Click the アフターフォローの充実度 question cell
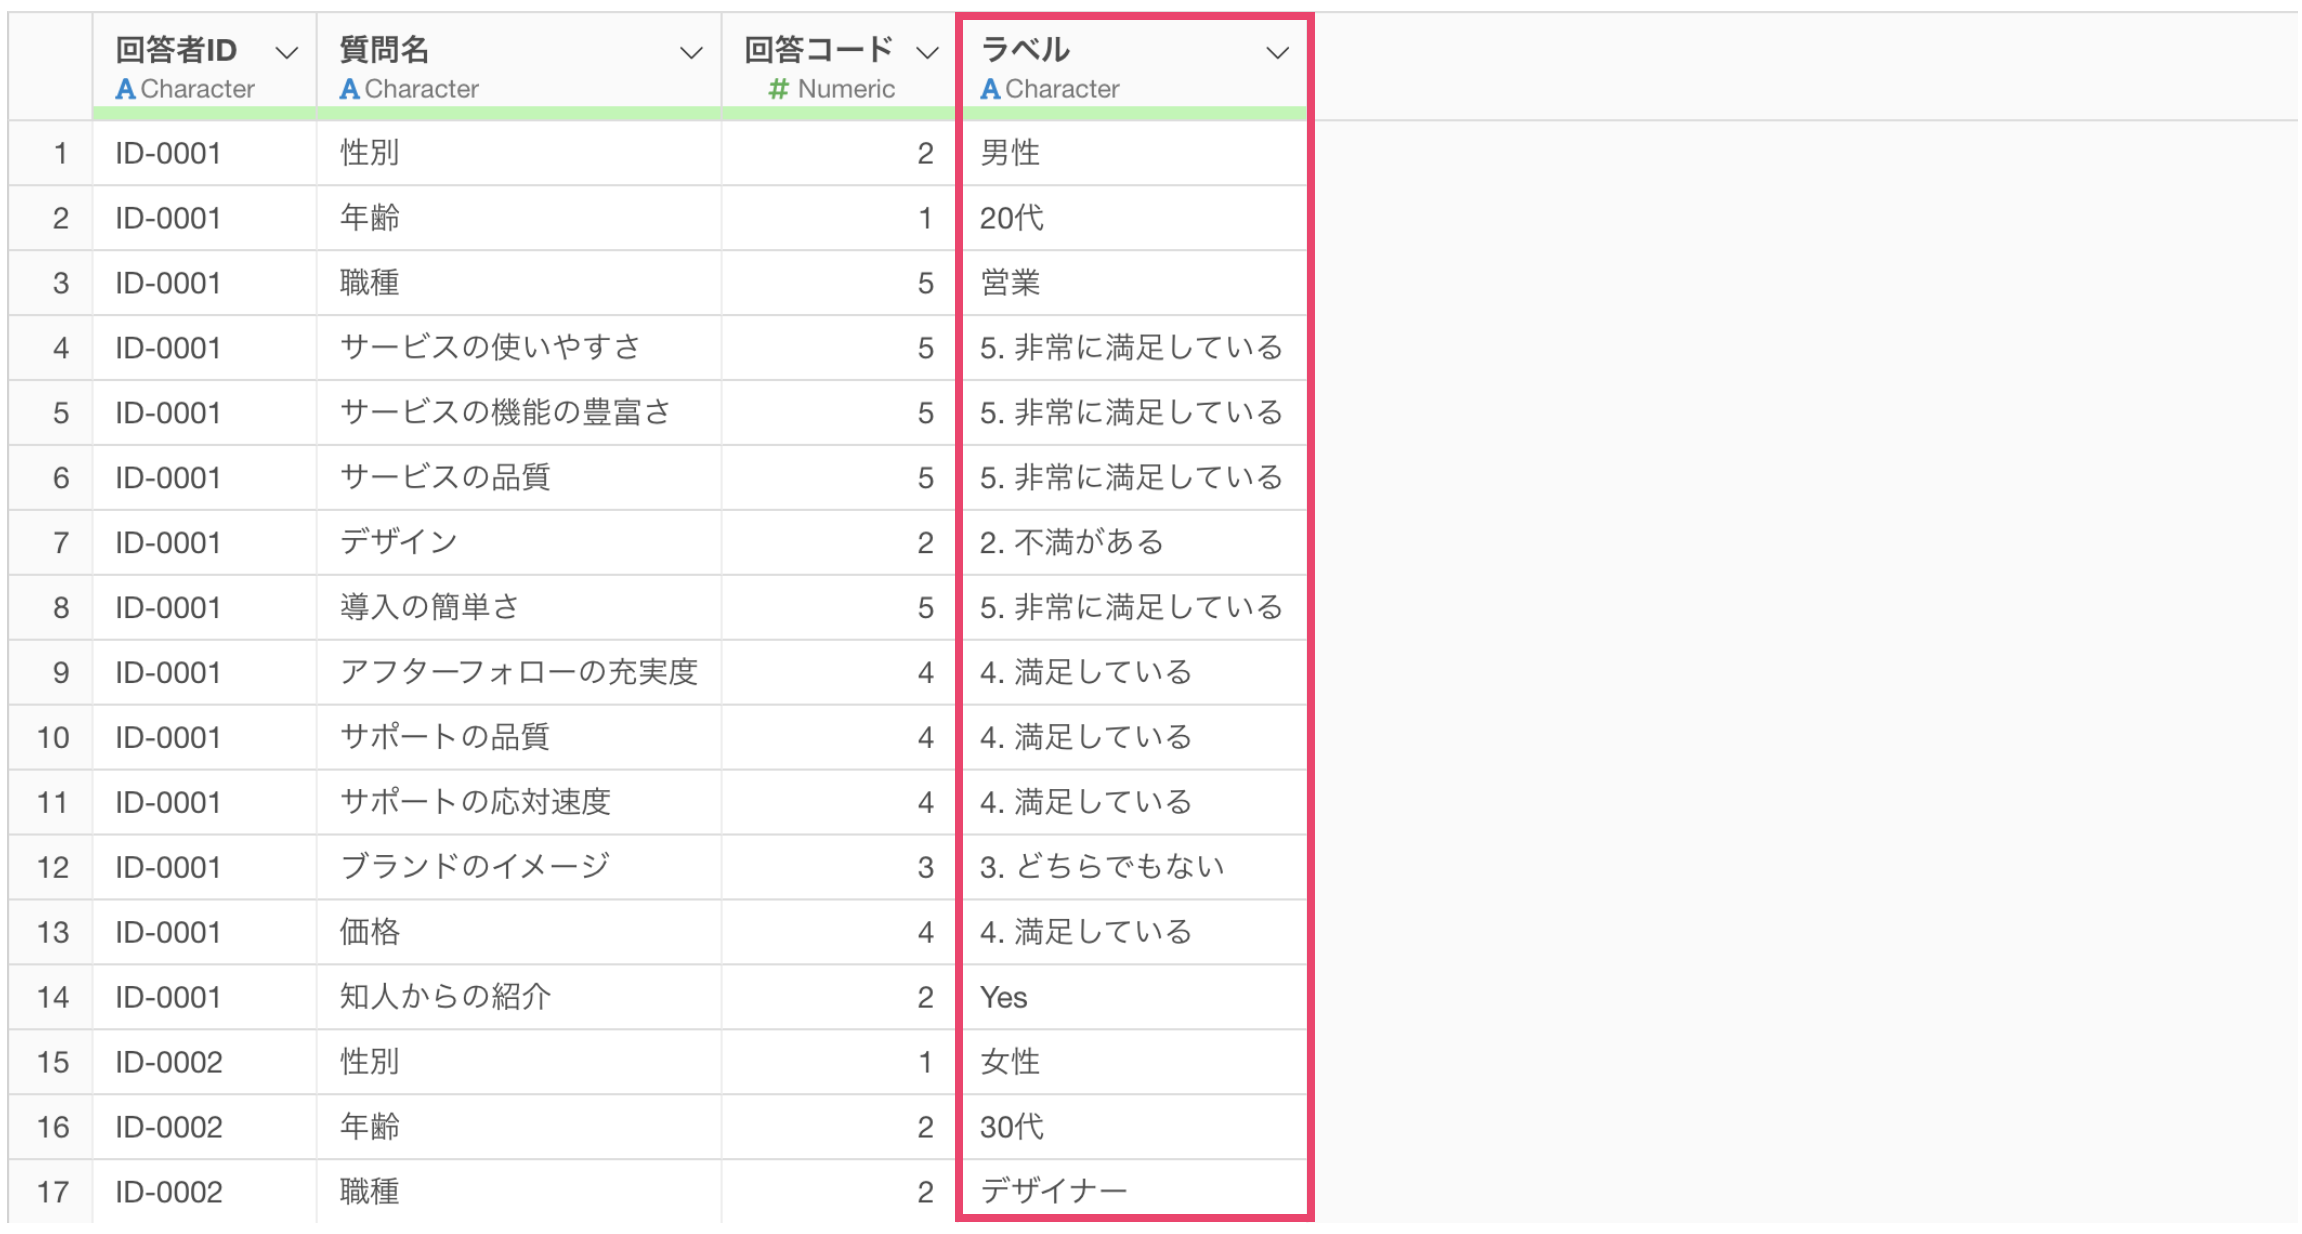 (518, 672)
